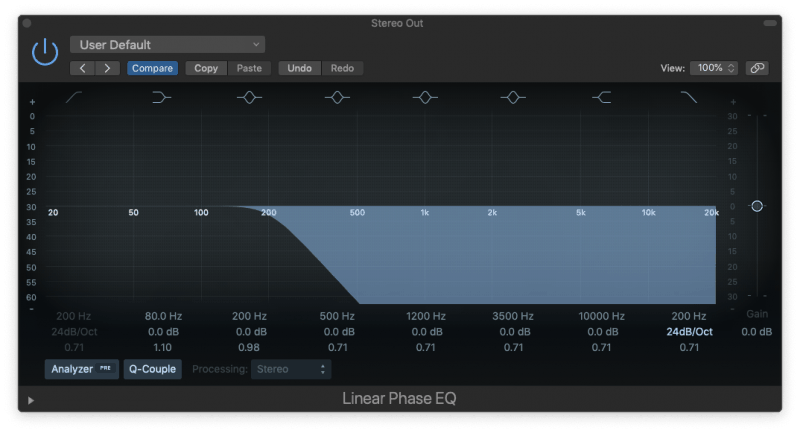Toggle the low shelf band icon
This screenshot has width=800, height=433.
pyautogui.click(x=162, y=97)
